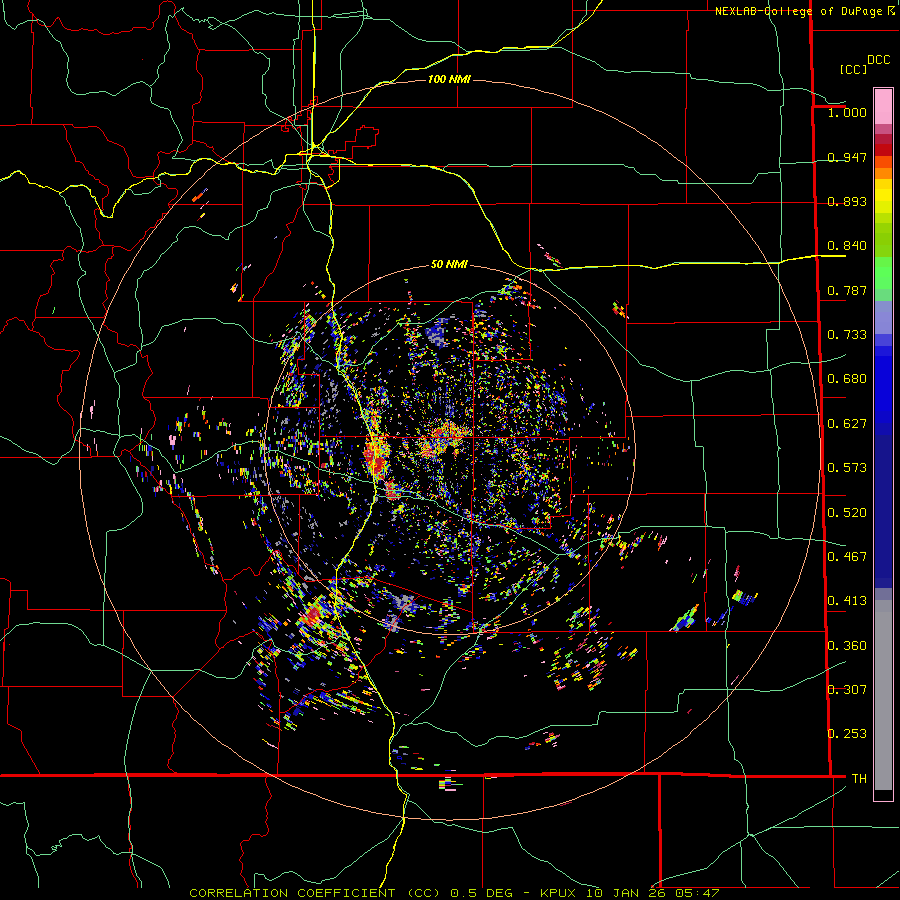
Task: Click the DCC label above the color scale
Action: coord(878,60)
